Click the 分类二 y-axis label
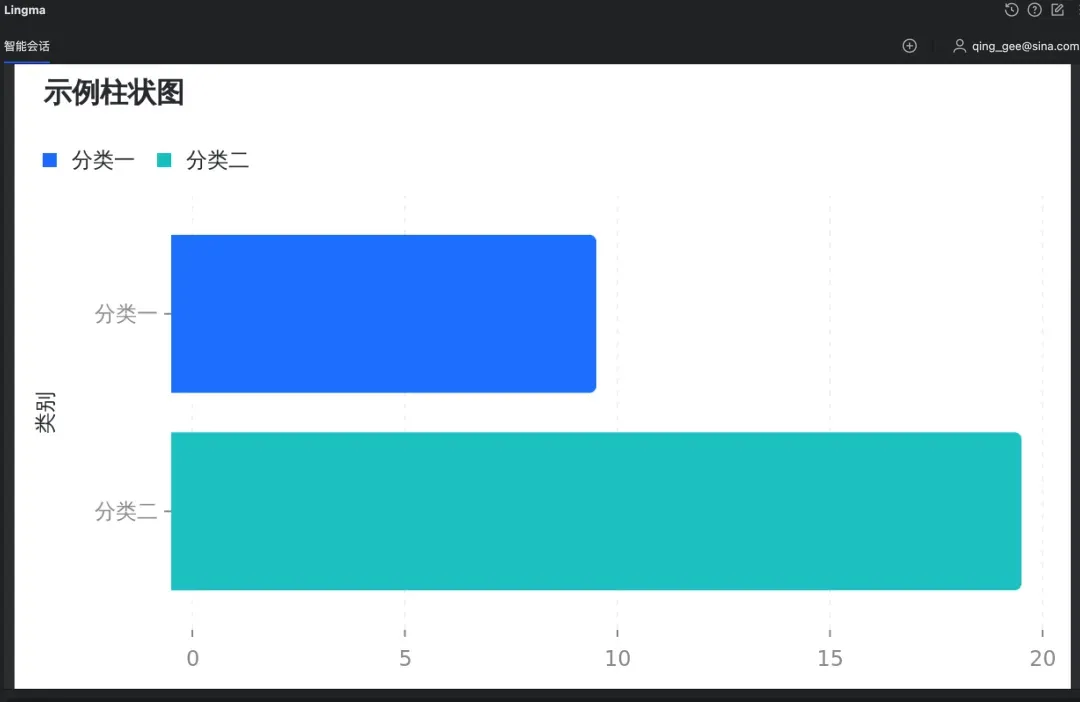Image resolution: width=1080 pixels, height=702 pixels. pyautogui.click(x=126, y=511)
